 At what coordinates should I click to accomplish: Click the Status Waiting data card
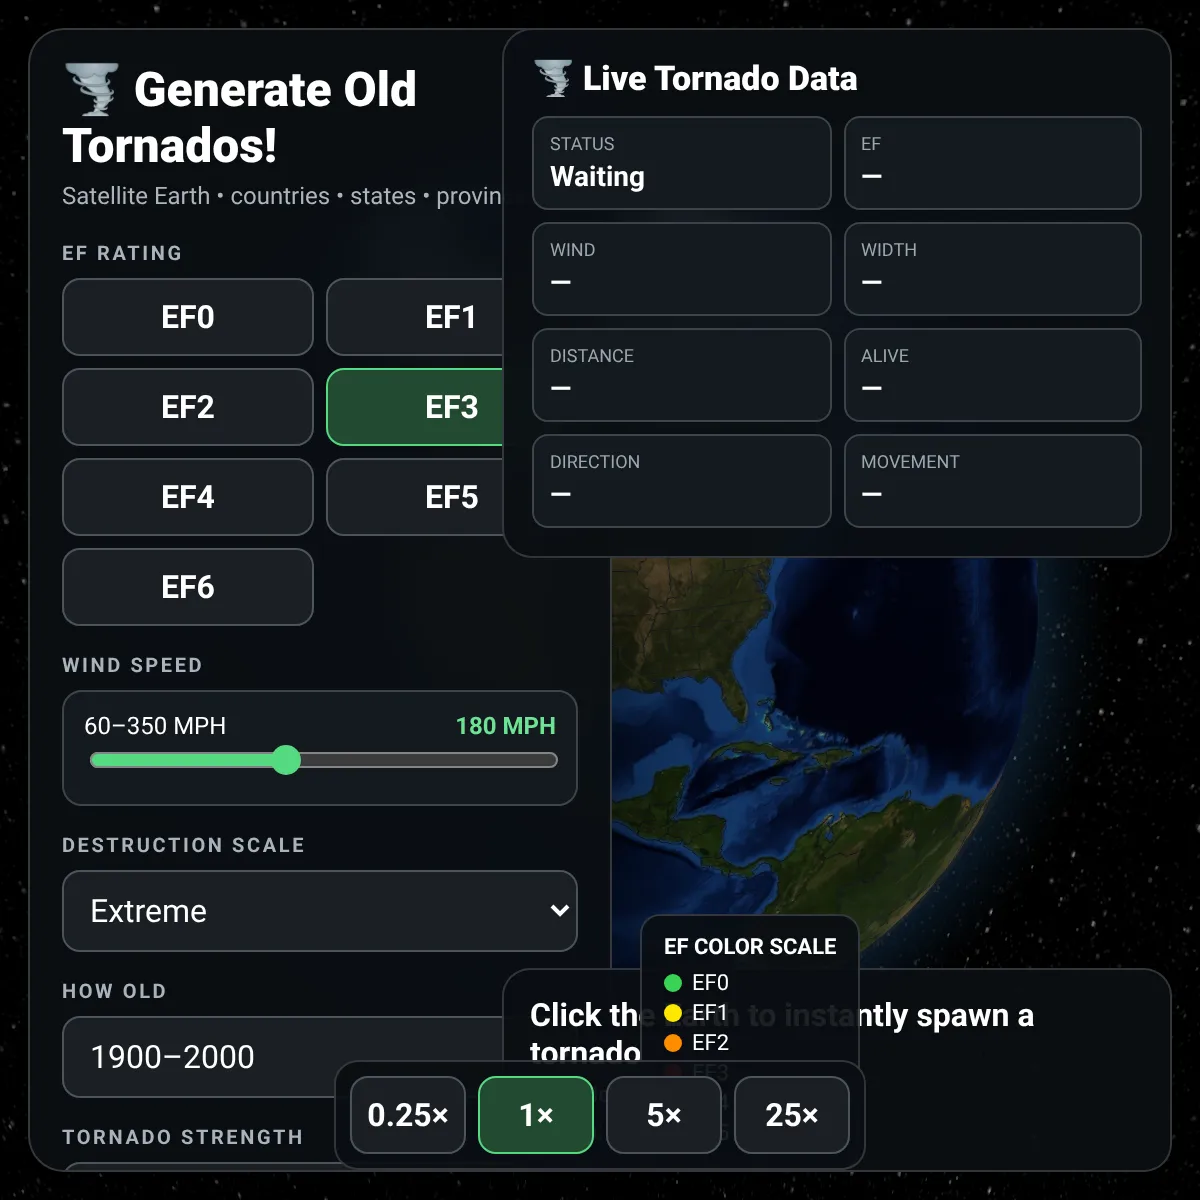682,163
